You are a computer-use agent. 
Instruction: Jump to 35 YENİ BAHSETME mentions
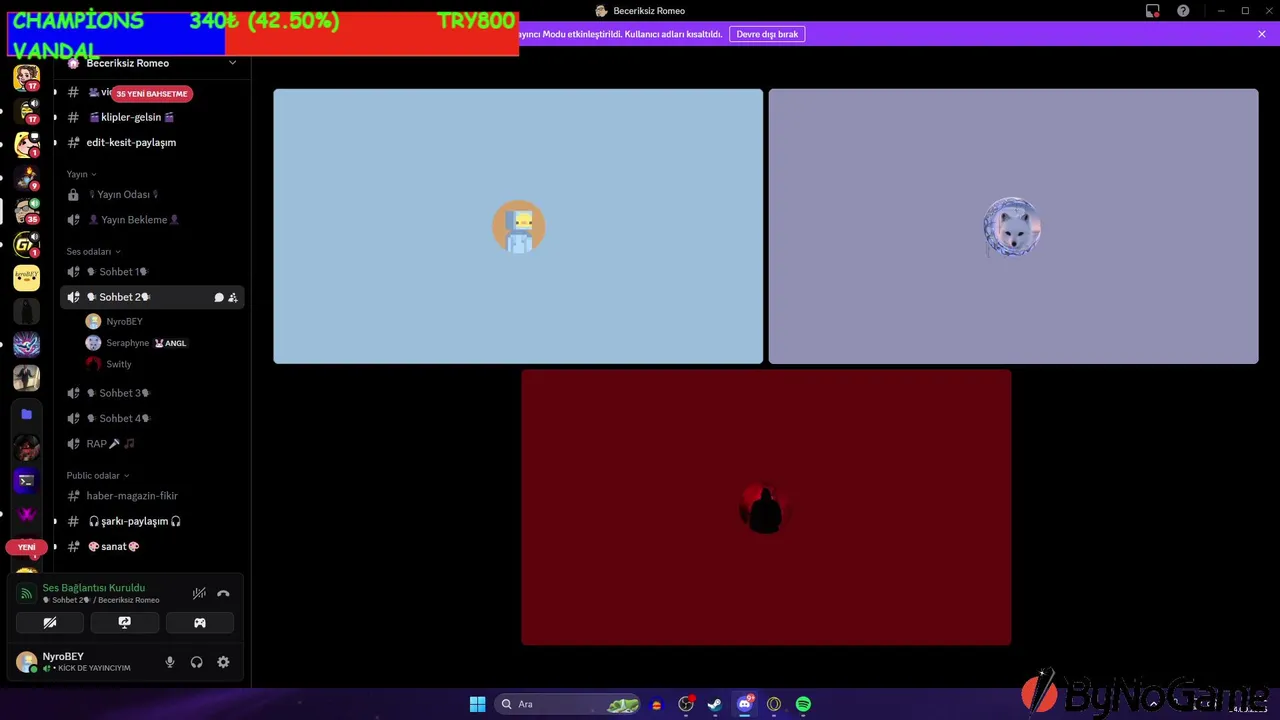click(151, 93)
